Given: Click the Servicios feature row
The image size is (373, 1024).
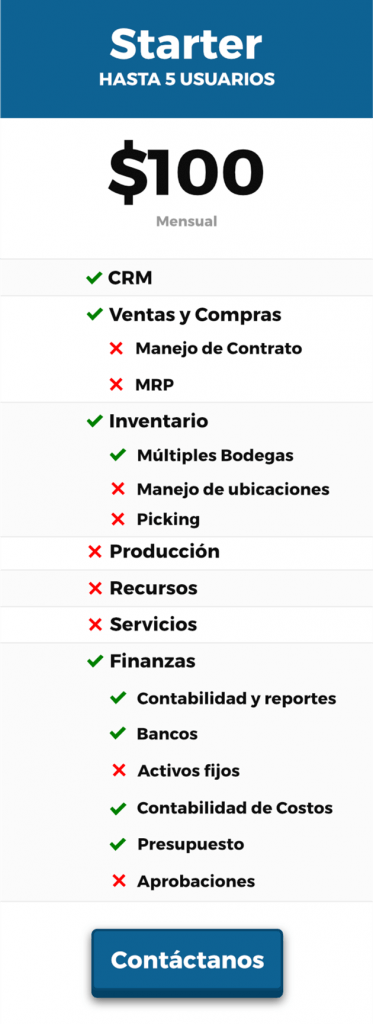Looking at the screenshot, I should [x=186, y=625].
